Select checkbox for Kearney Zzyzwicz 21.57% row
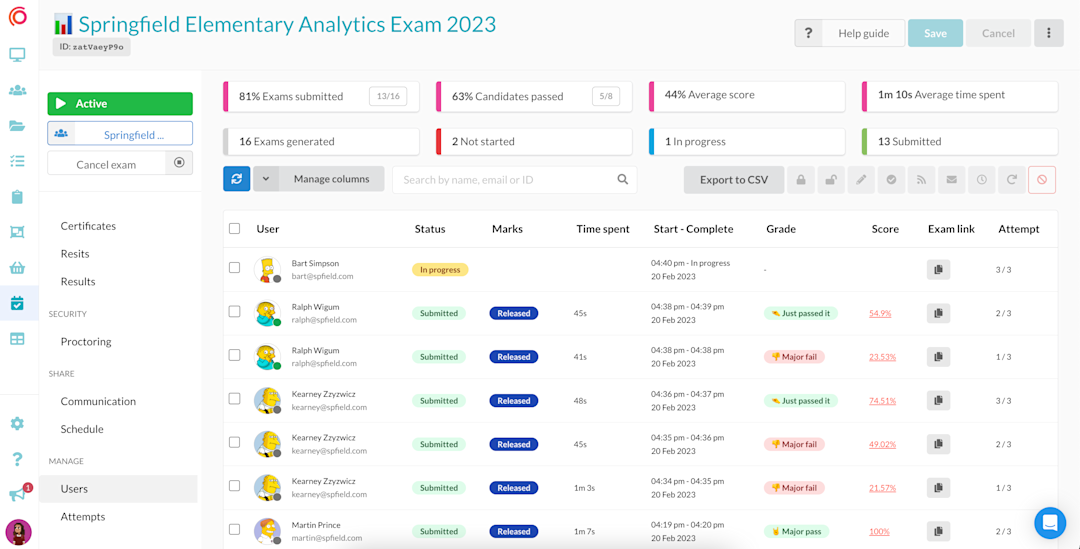1080x549 pixels. [x=235, y=486]
